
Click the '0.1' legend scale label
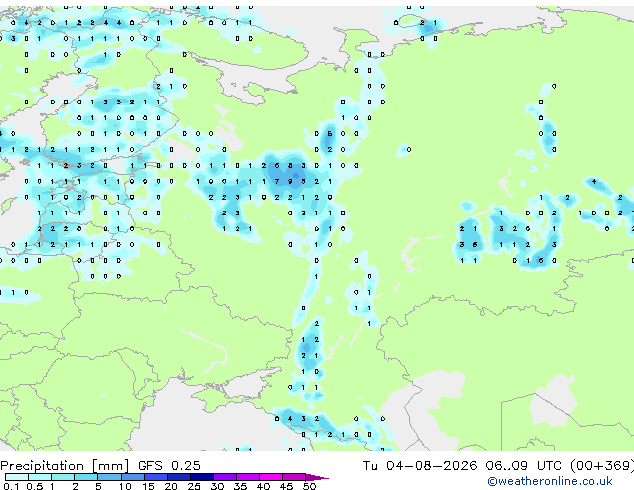[x=11, y=486]
